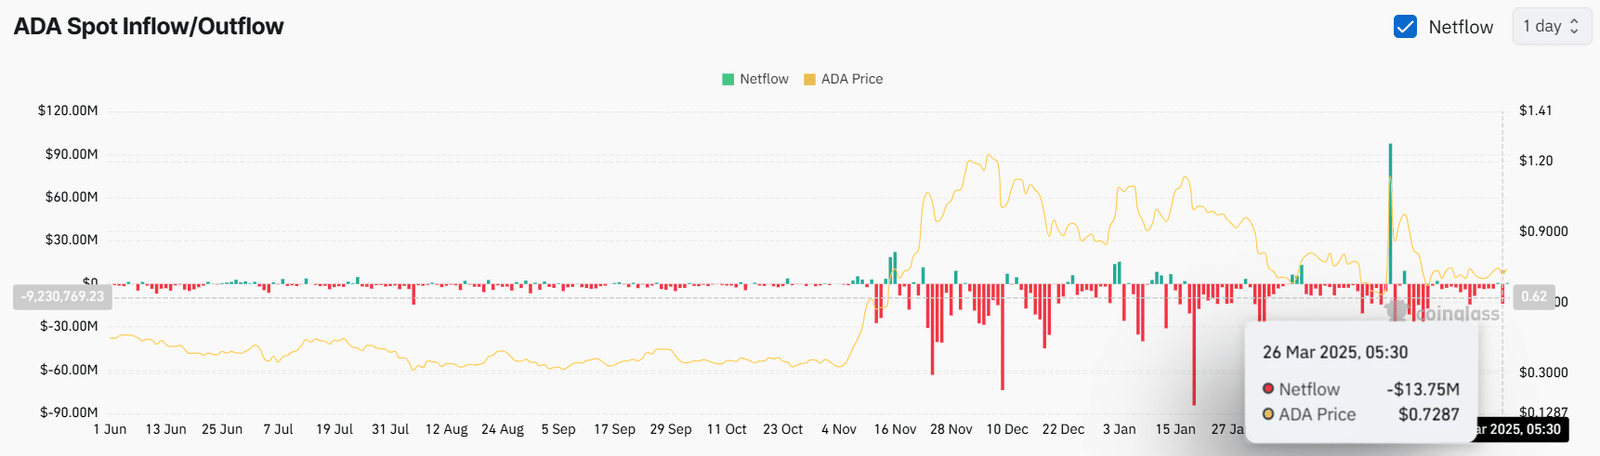Click the $120.00M left axis label
Image resolution: width=1600 pixels, height=456 pixels.
pos(68,110)
